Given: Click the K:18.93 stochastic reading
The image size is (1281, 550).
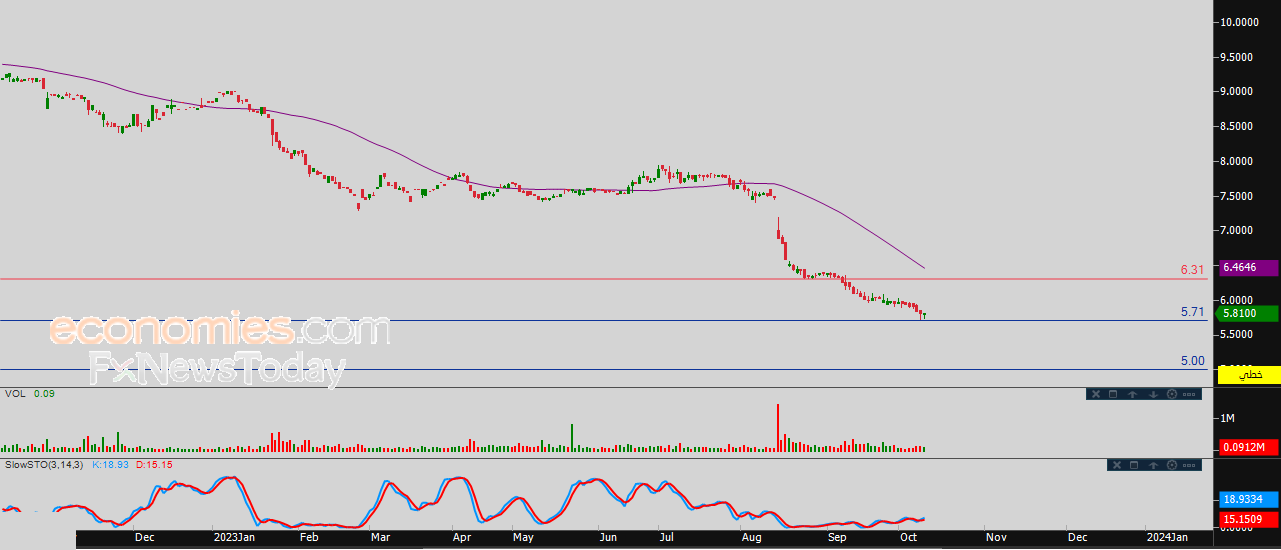Looking at the screenshot, I should pyautogui.click(x=111, y=465).
